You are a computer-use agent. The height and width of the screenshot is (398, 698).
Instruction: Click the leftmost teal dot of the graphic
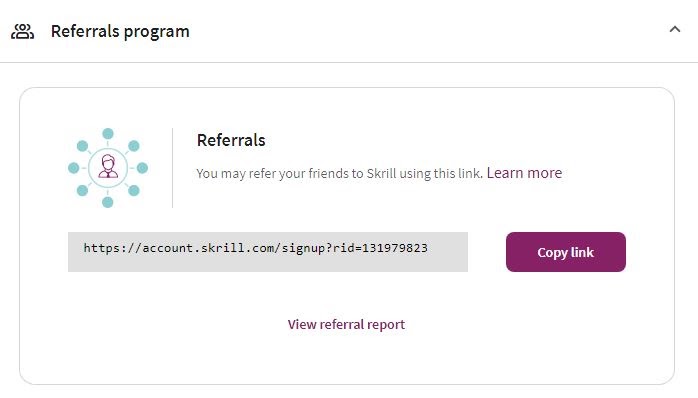coord(73,168)
